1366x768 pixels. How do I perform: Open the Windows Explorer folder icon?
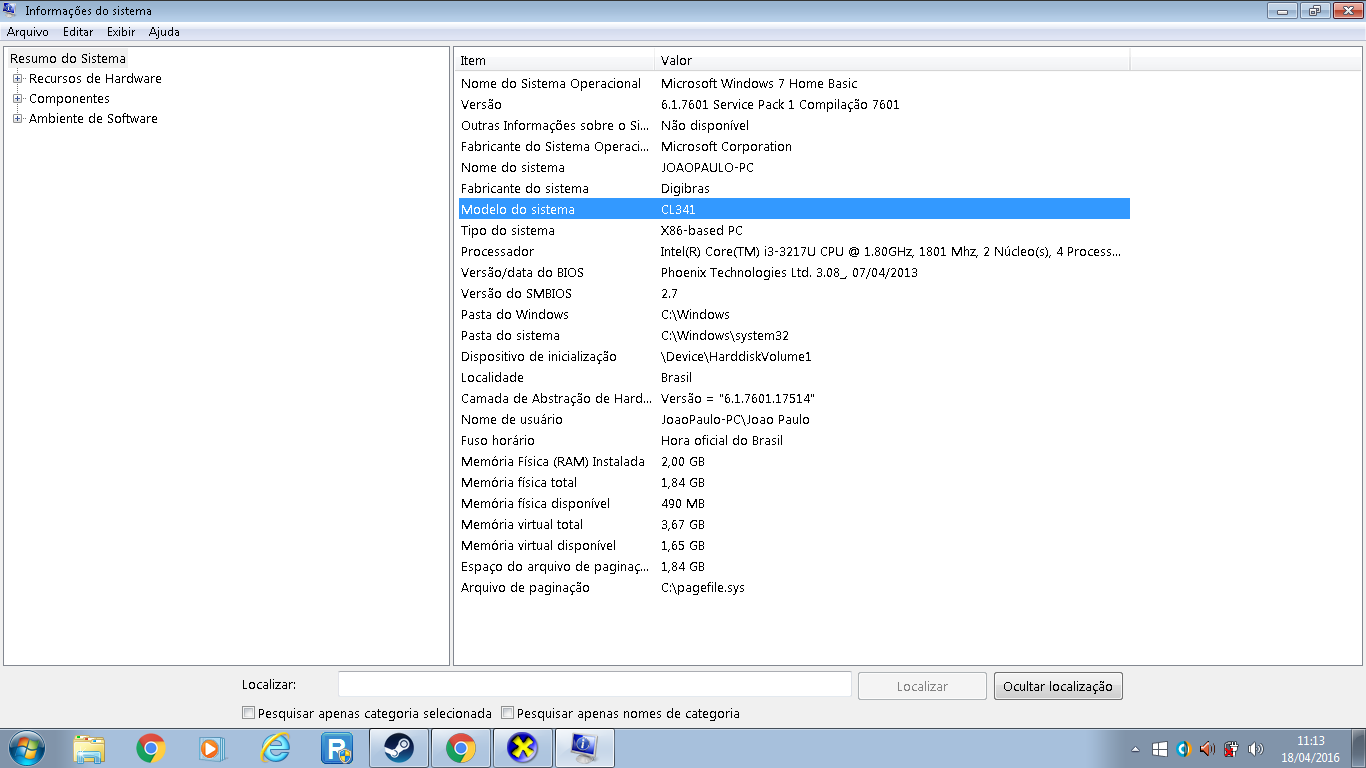coord(89,748)
